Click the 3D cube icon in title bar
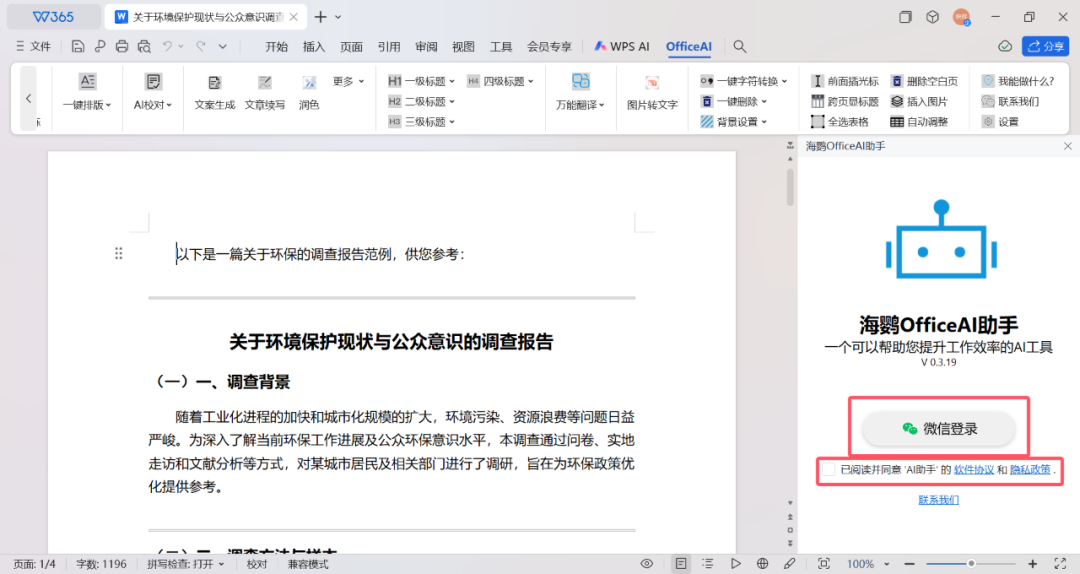1080x574 pixels. pyautogui.click(x=933, y=17)
